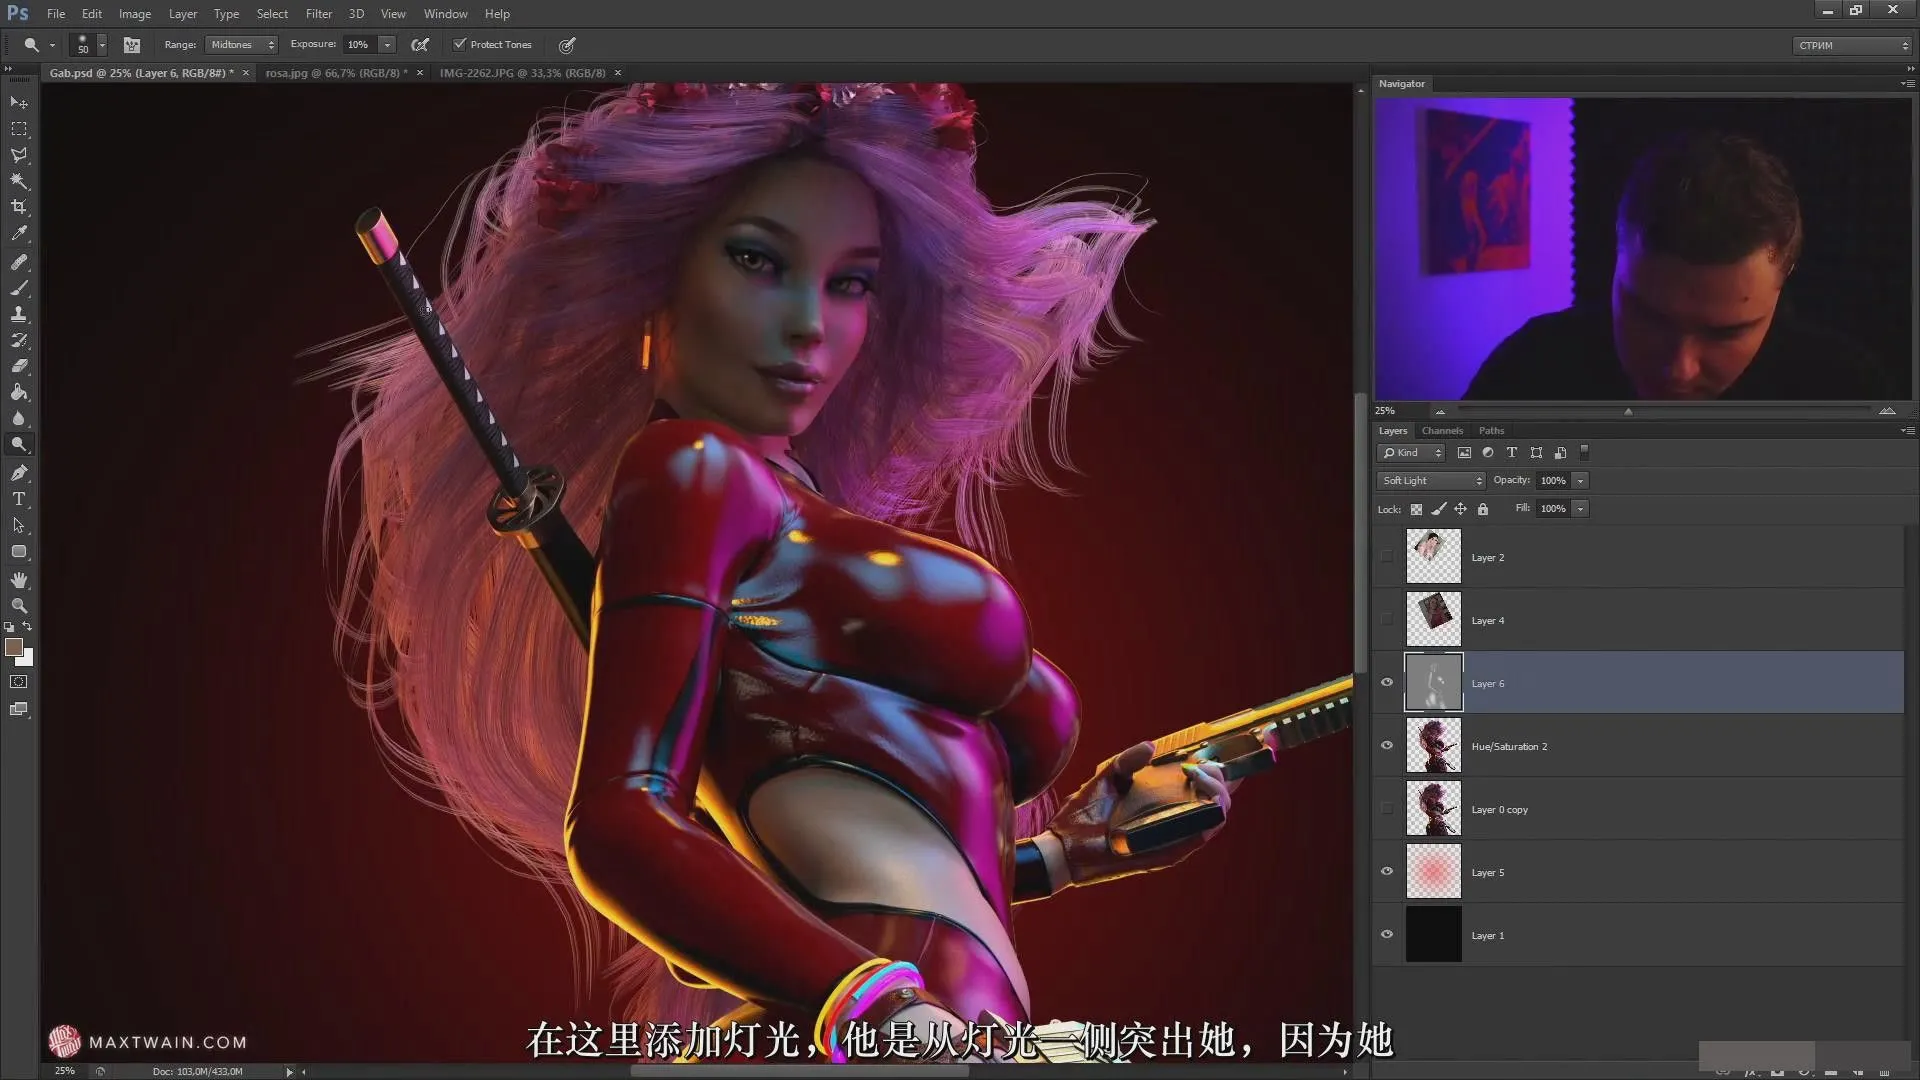Image resolution: width=1920 pixels, height=1080 pixels.
Task: Switch to the Channels tab
Action: [1441, 430]
